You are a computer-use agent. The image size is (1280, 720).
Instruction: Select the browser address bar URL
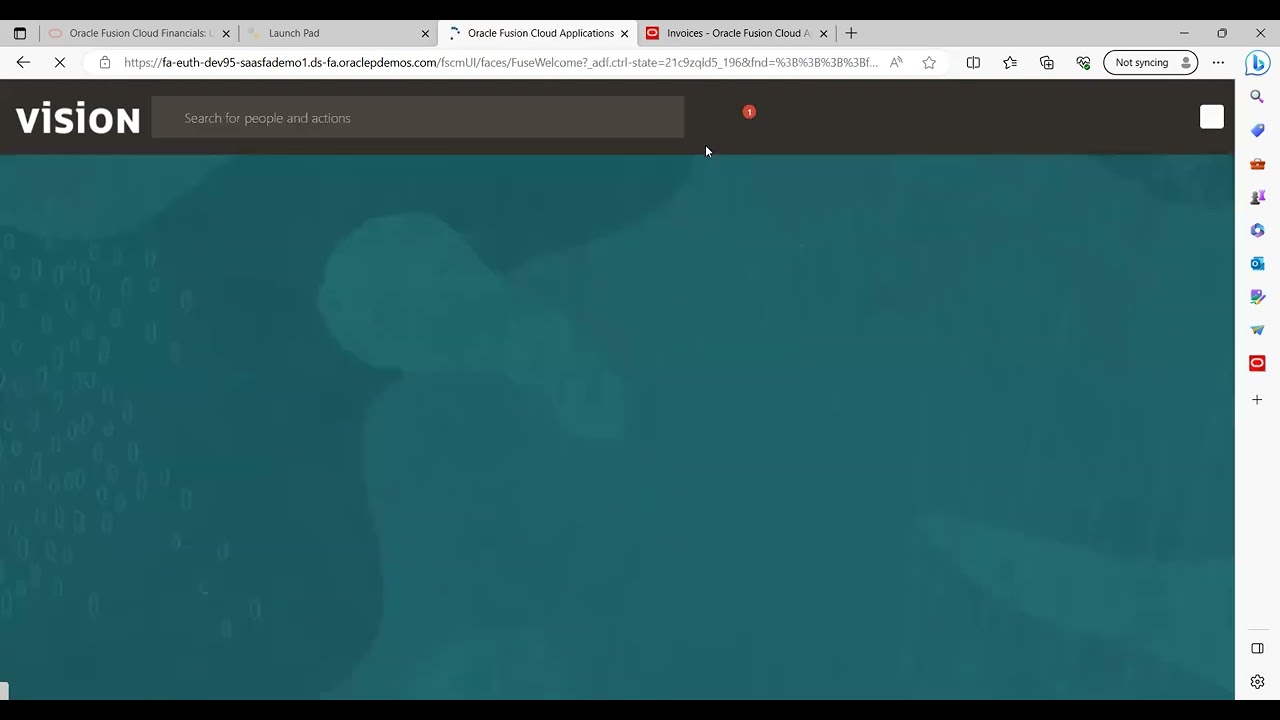point(500,62)
